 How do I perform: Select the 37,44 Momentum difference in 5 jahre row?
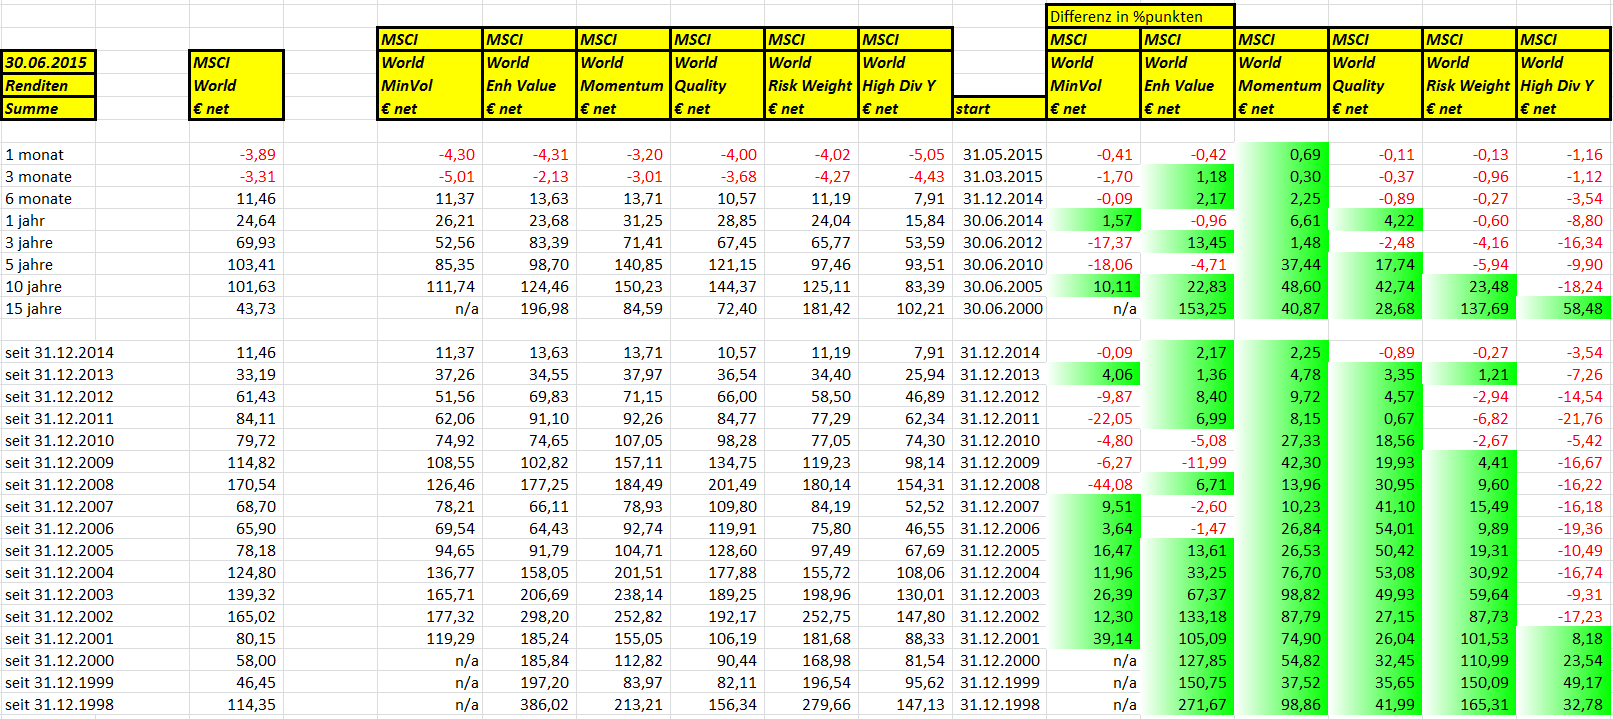coord(1281,264)
